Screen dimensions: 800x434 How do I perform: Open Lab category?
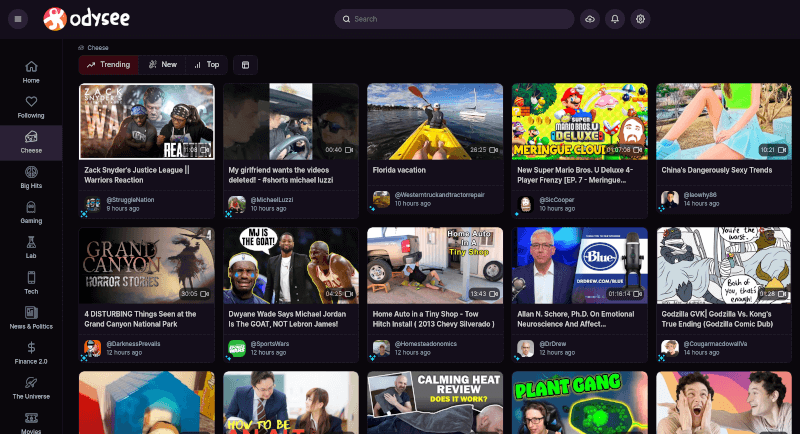tap(31, 248)
